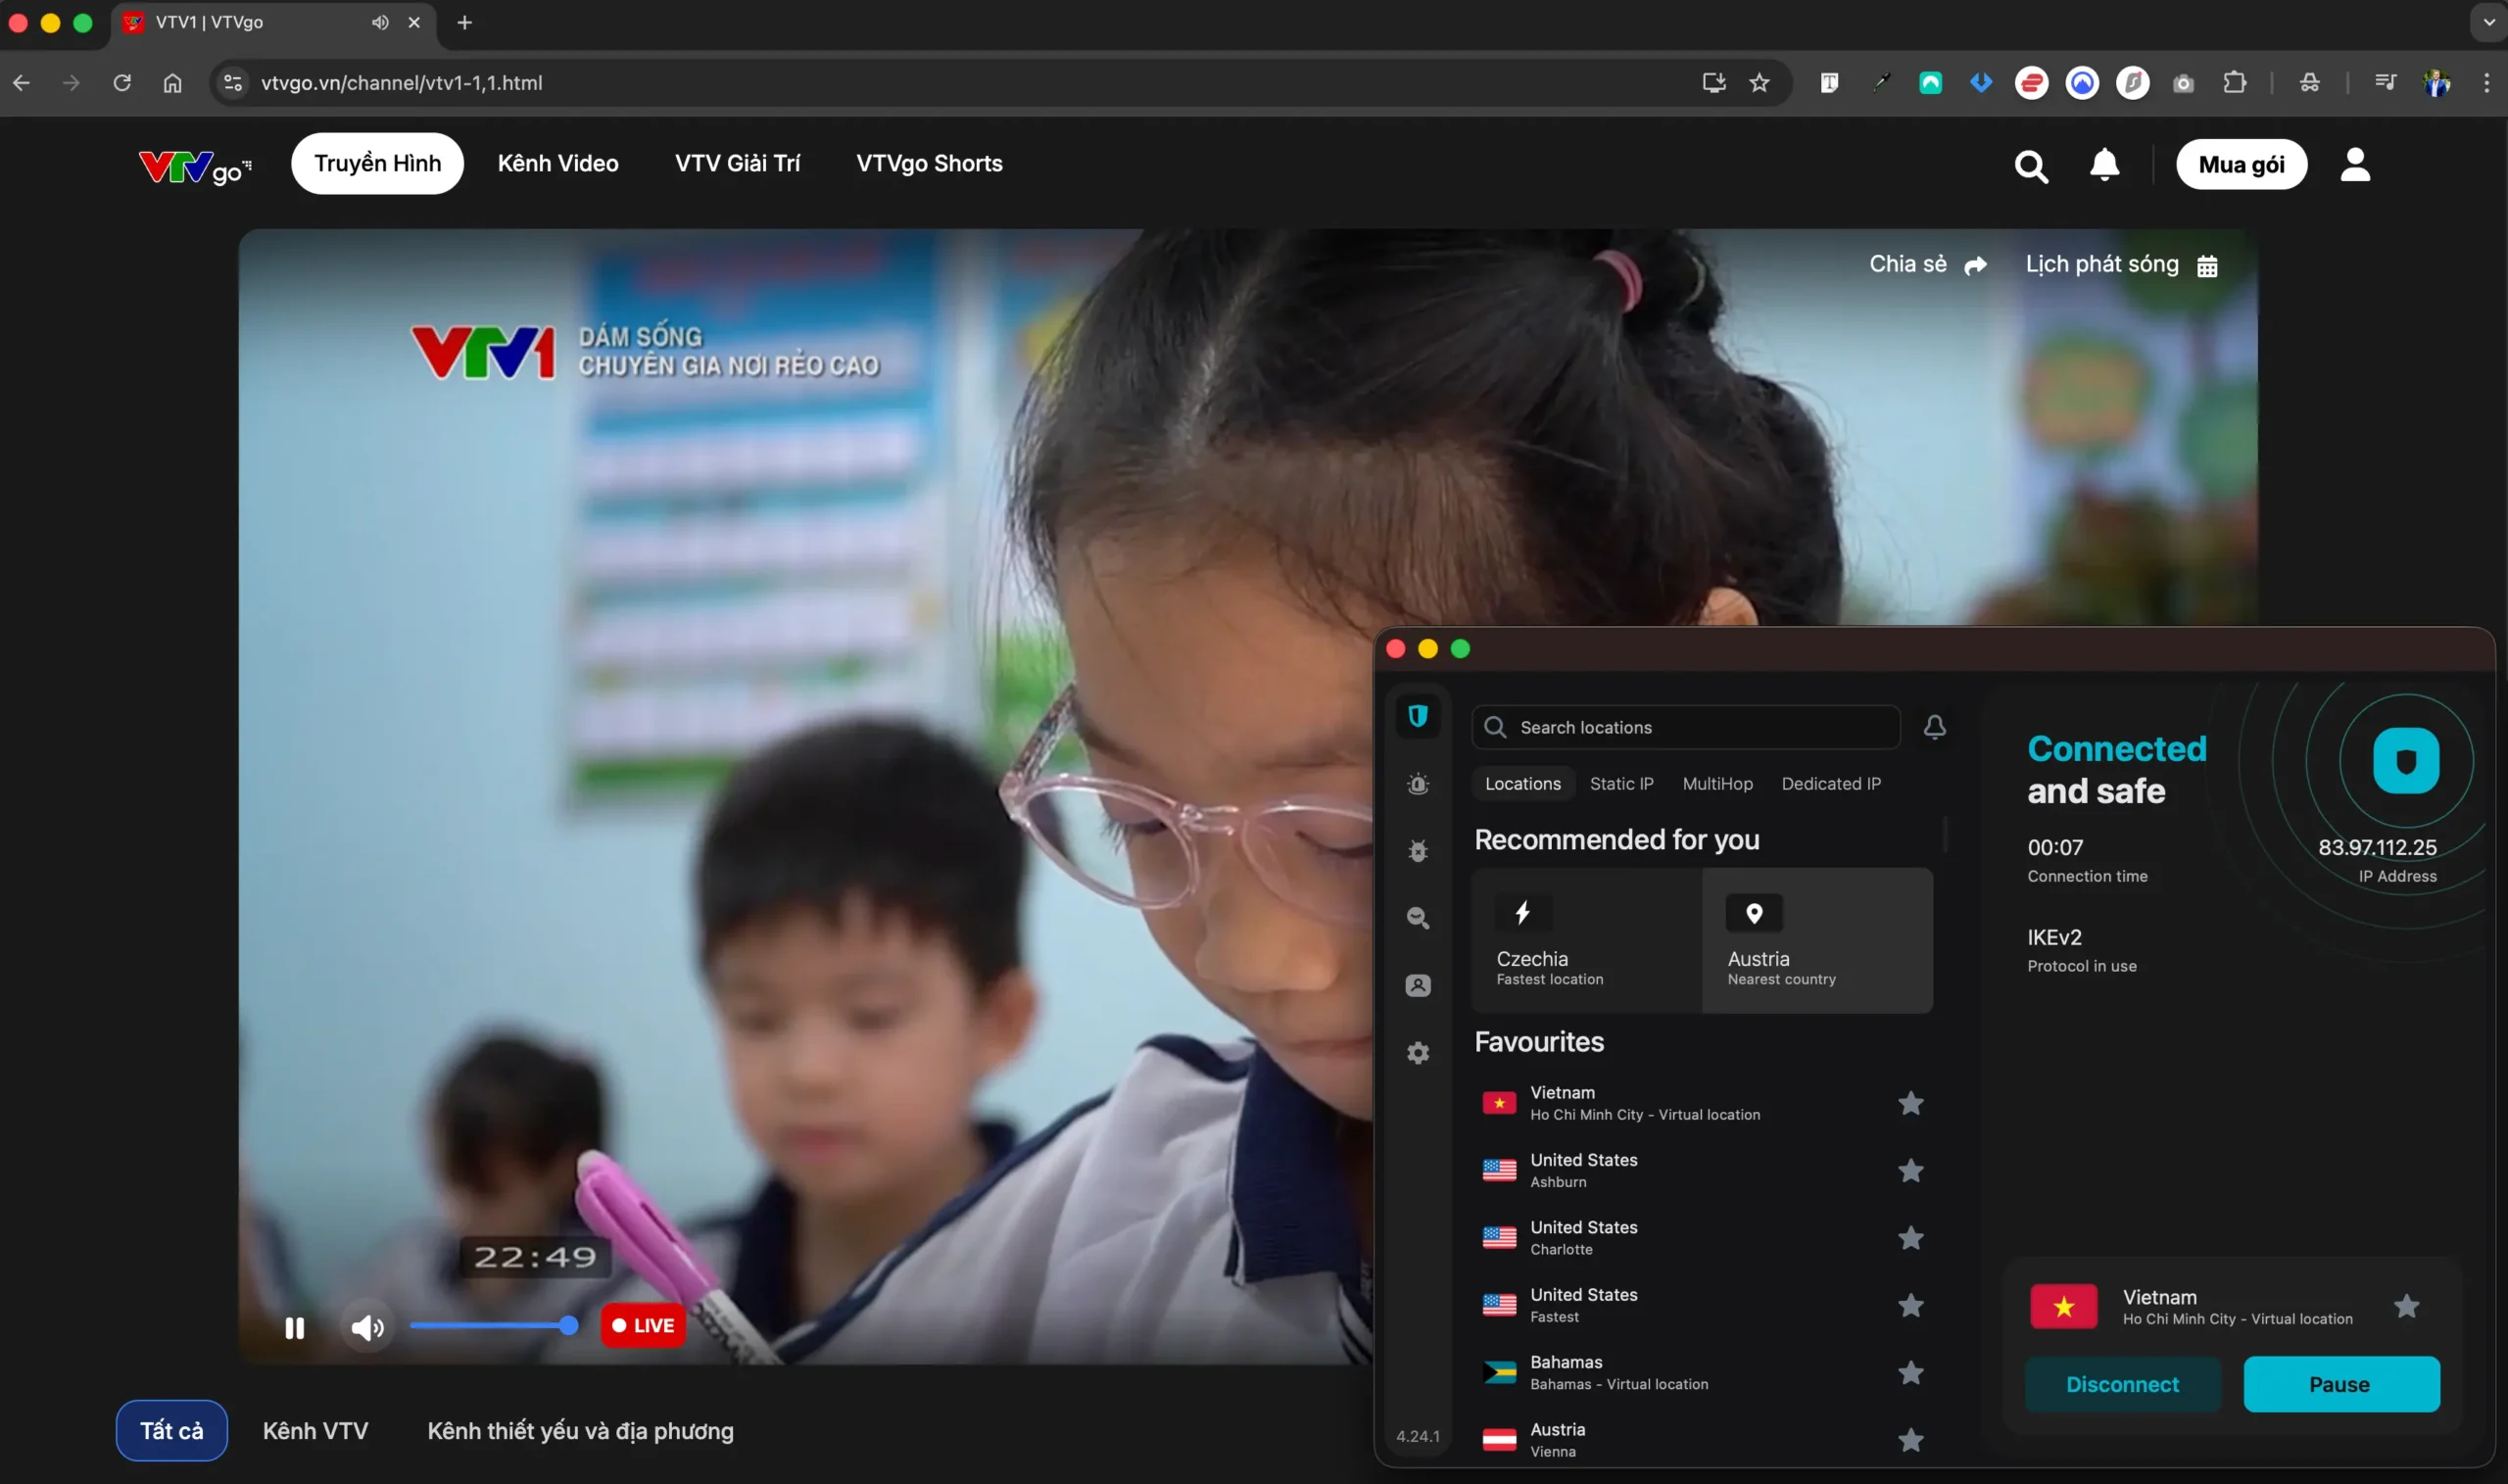Viewport: 2508px width, 1484px height.
Task: Open the Antivirus bug icon in sidebar
Action: click(1418, 850)
